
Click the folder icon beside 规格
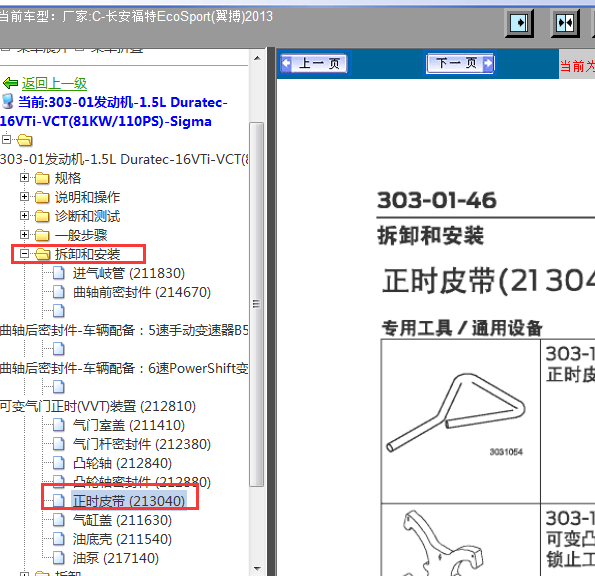click(42, 178)
